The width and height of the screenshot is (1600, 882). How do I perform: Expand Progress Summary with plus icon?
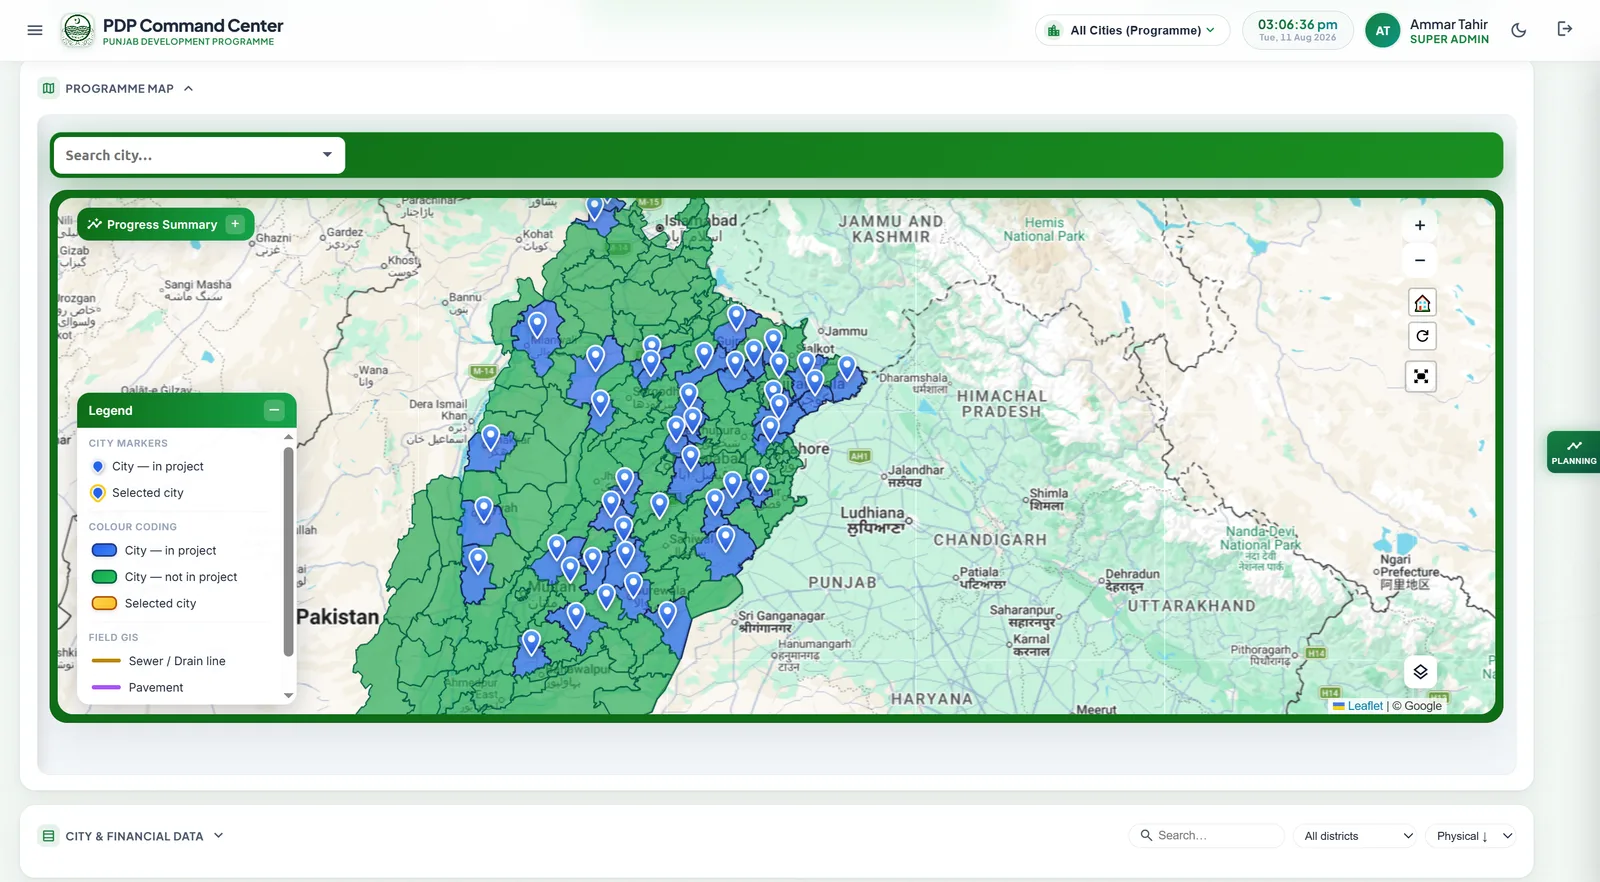coord(235,224)
